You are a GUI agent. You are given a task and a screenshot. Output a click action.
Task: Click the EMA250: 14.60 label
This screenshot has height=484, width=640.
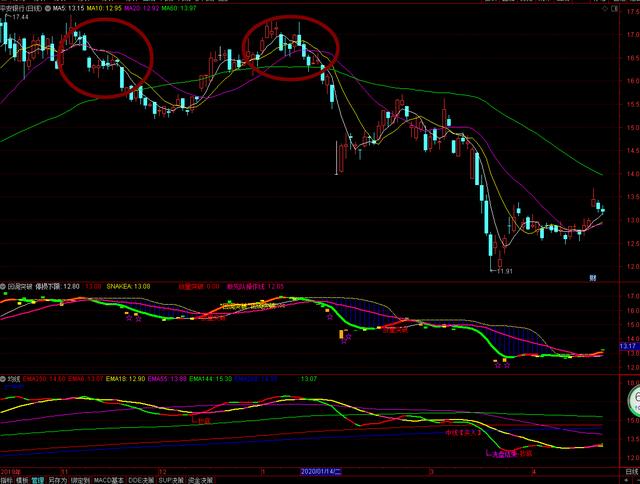click(44, 379)
